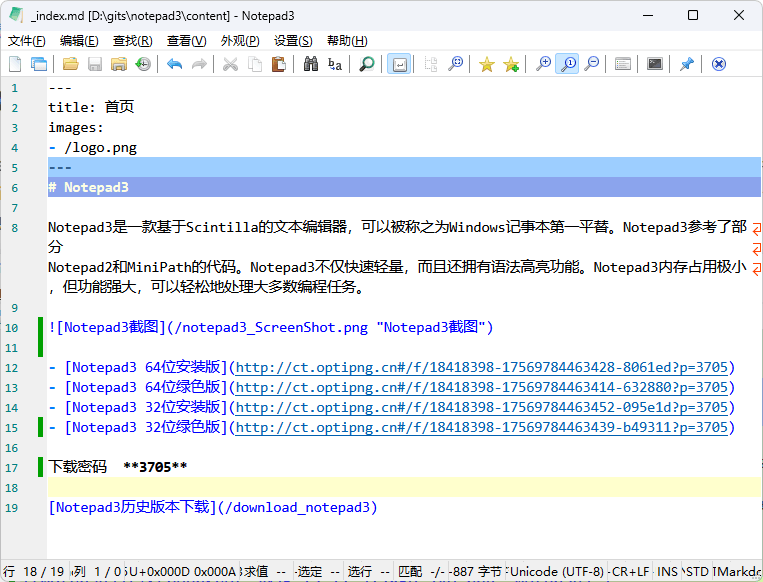Open a file using the folder icon
The image size is (763, 582).
pyautogui.click(x=71, y=64)
